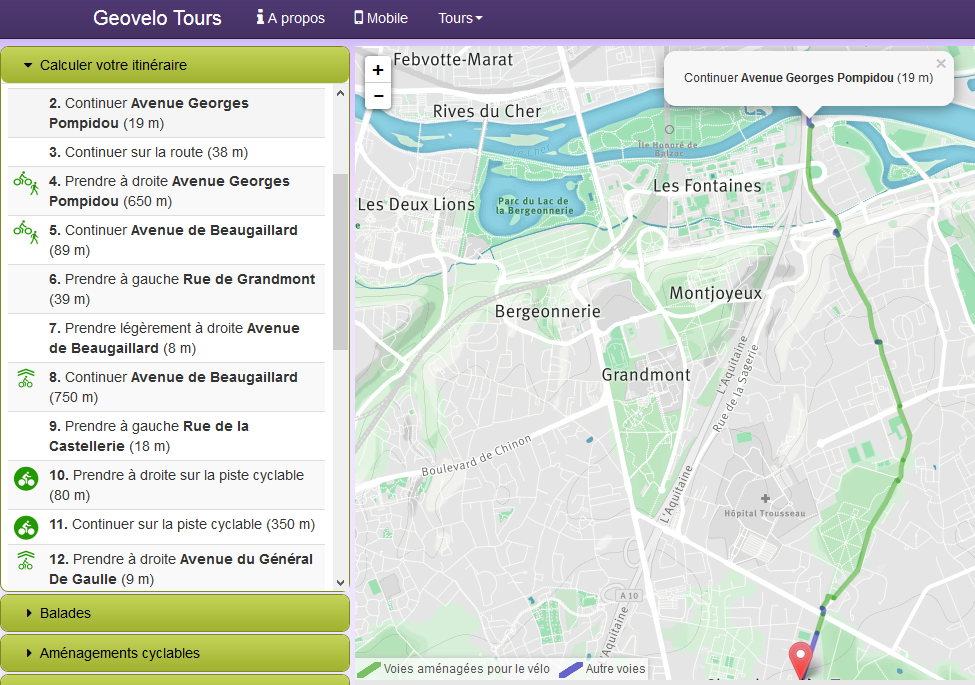Click the cyclist icon beside step 5
The width and height of the screenshot is (975, 685).
pos(25,231)
